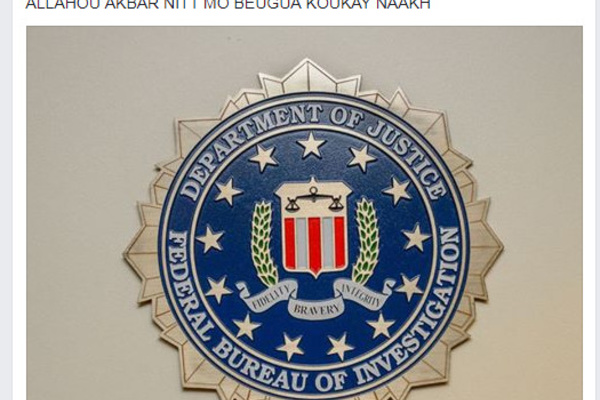Click the topmost star above the shield
This screenshot has width=600, height=400.
pyautogui.click(x=311, y=144)
